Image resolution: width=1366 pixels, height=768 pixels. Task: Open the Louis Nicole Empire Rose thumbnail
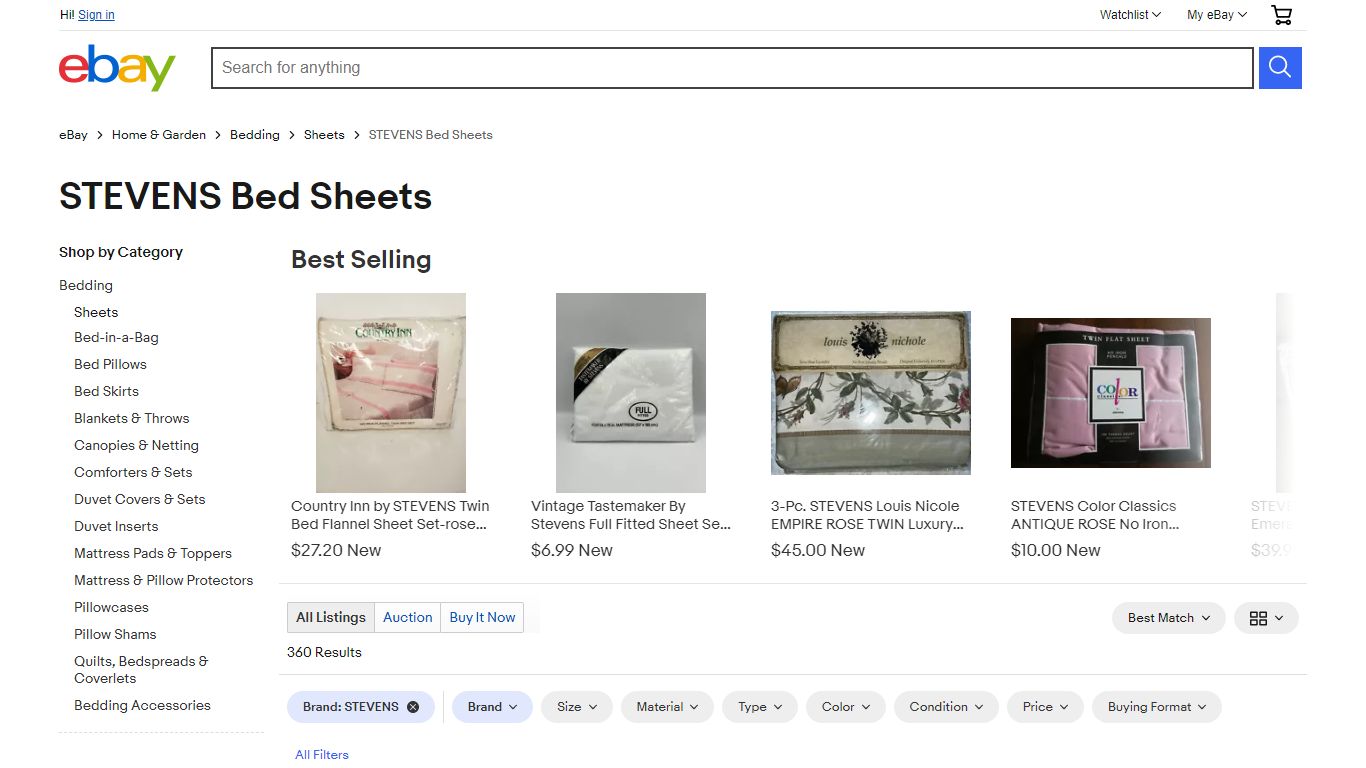point(871,393)
